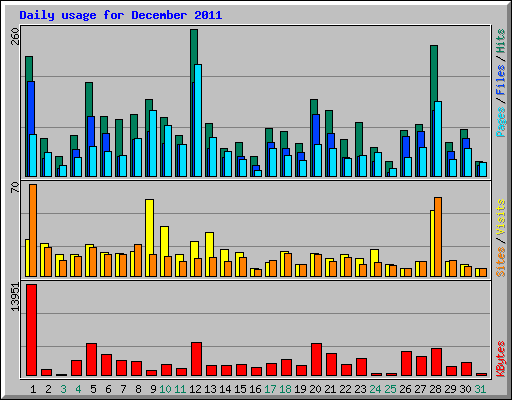The width and height of the screenshot is (512, 400).
Task: Click day label '7' on the axis
Action: pyautogui.click(x=123, y=389)
